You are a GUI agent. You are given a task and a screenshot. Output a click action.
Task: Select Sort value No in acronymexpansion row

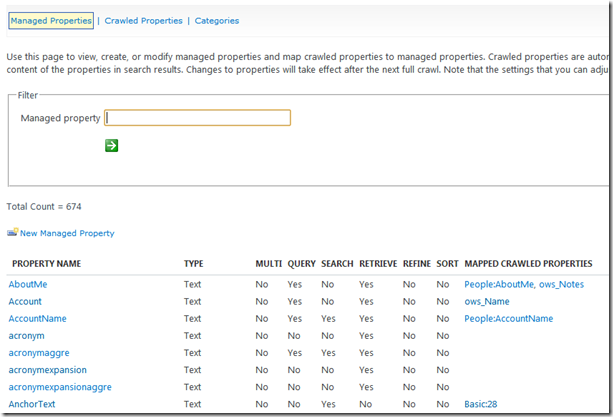(443, 370)
